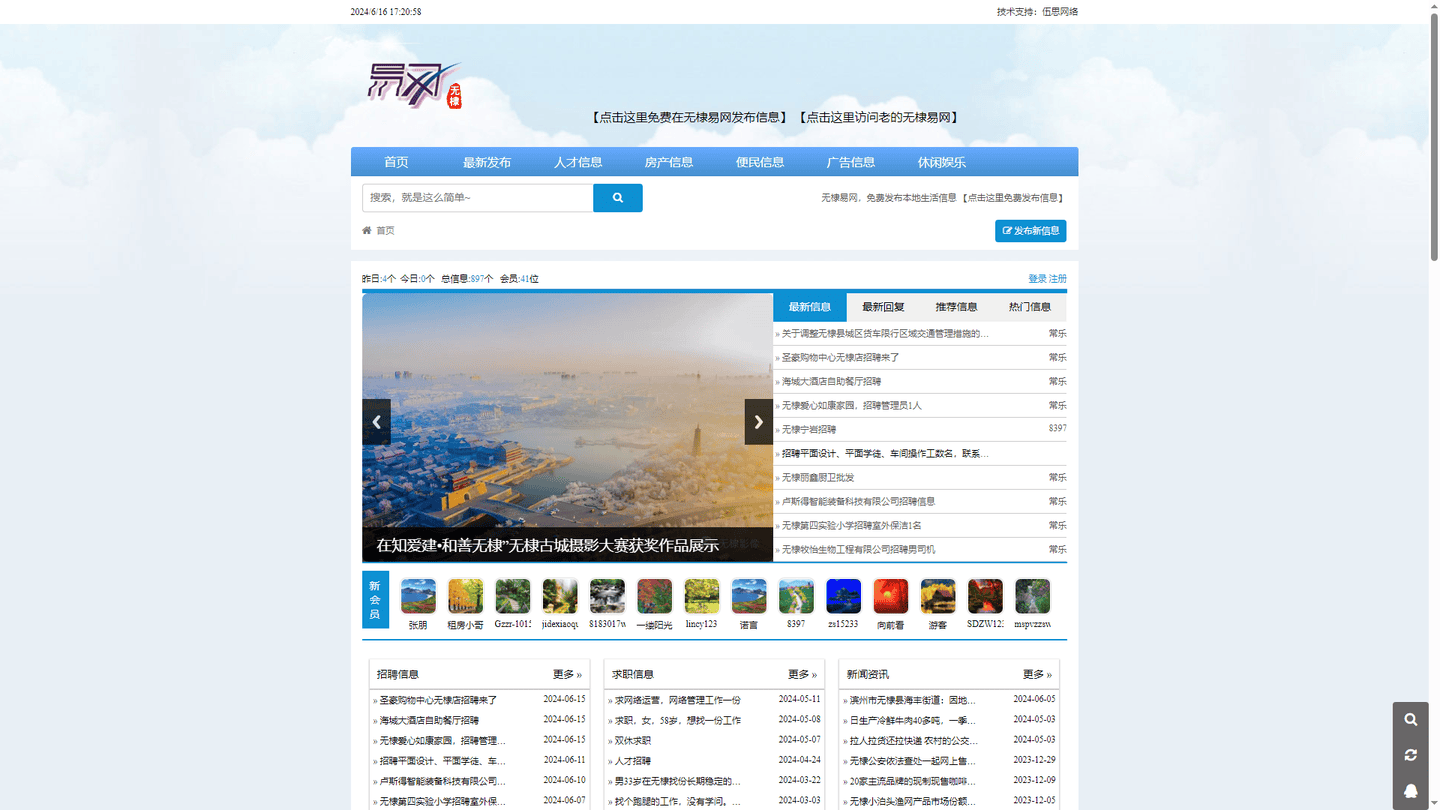This screenshot has height=810, width=1440.
Task: Click 伍思网络 tech support link
Action: (x=1060, y=12)
